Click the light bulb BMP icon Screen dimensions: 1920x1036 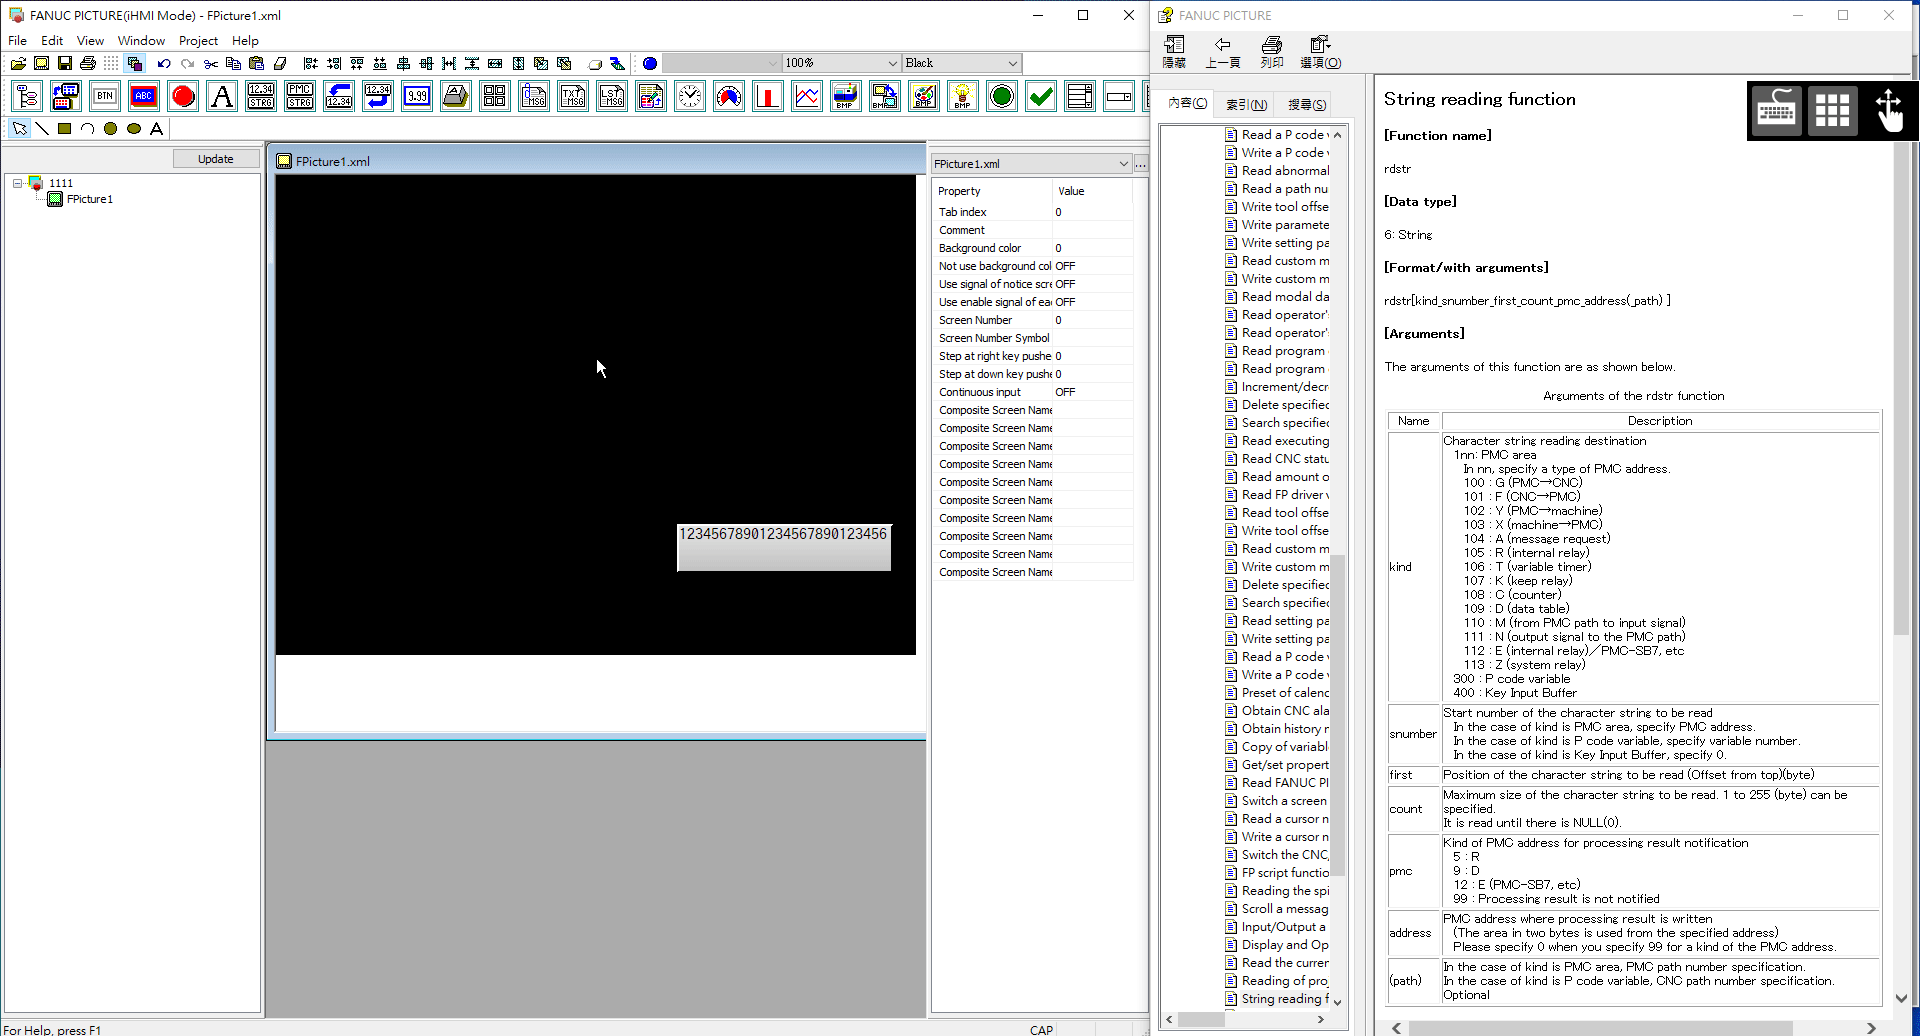(962, 96)
